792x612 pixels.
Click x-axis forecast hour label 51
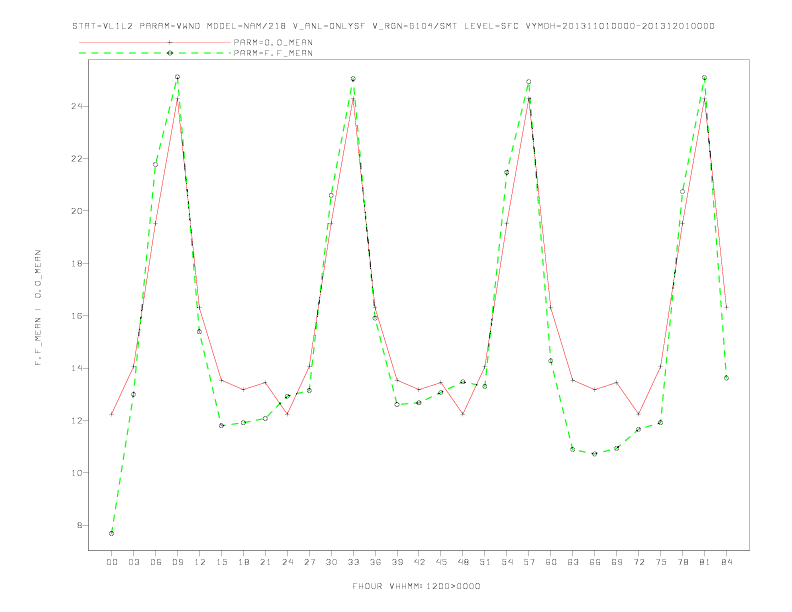tap(485, 562)
